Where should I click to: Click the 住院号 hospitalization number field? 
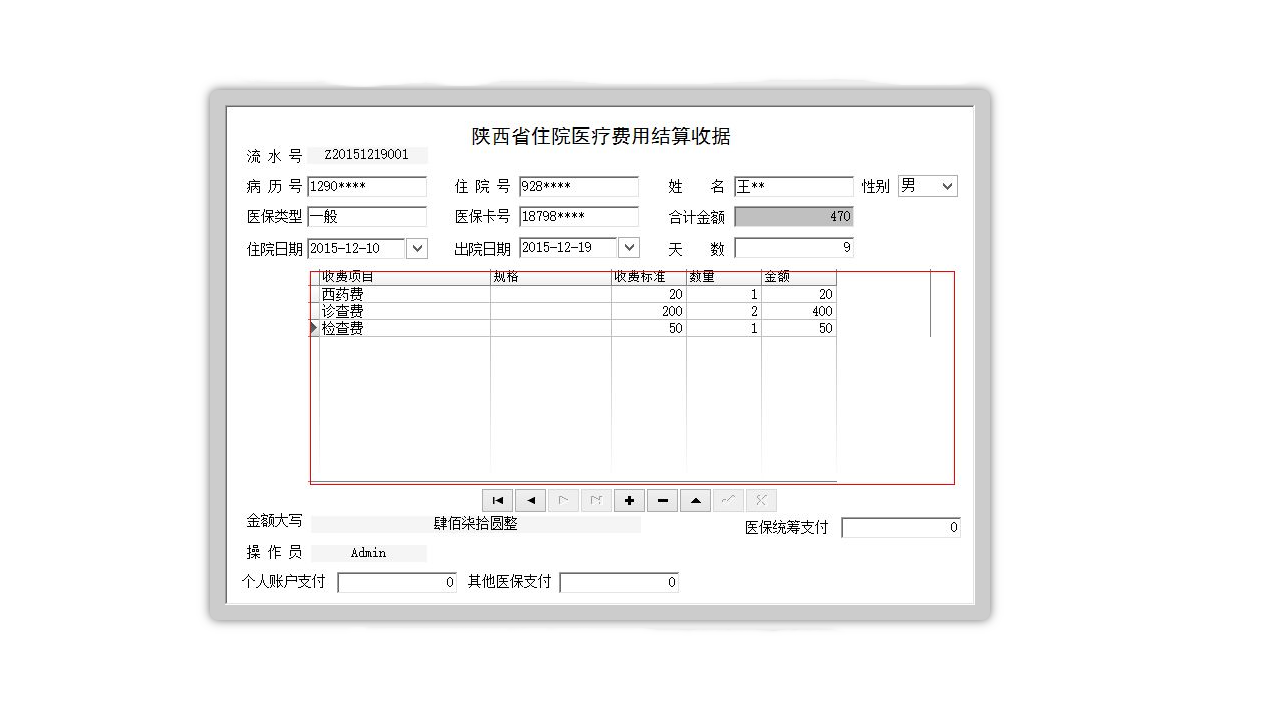(578, 186)
